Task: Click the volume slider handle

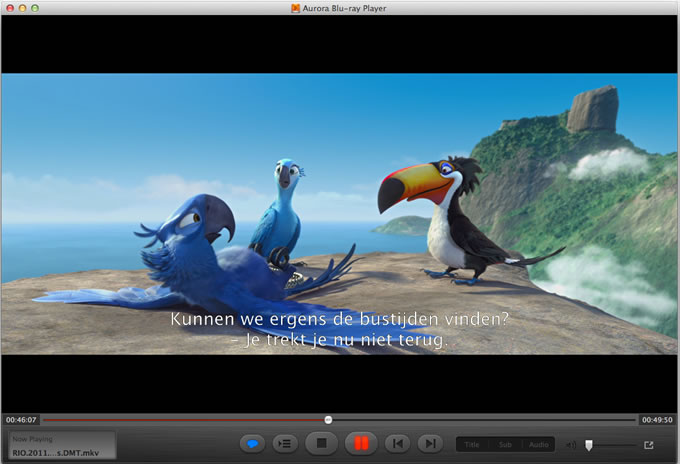Action: (x=588, y=445)
